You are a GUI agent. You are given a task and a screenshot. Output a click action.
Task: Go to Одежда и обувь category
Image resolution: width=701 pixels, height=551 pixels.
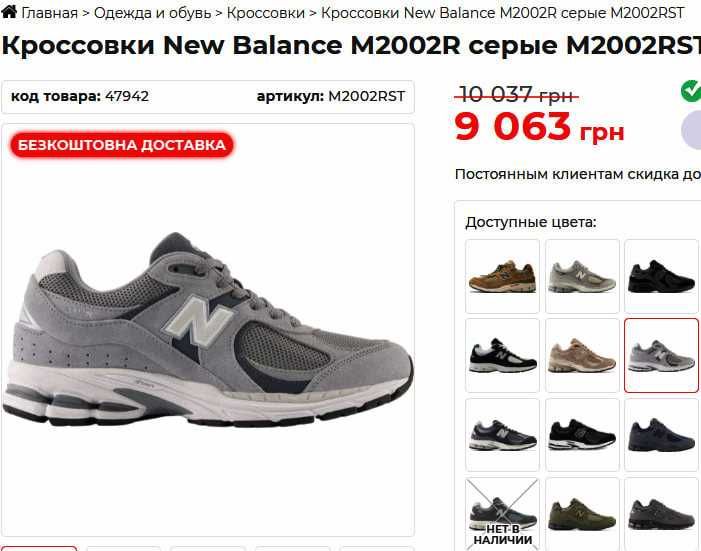tap(152, 13)
